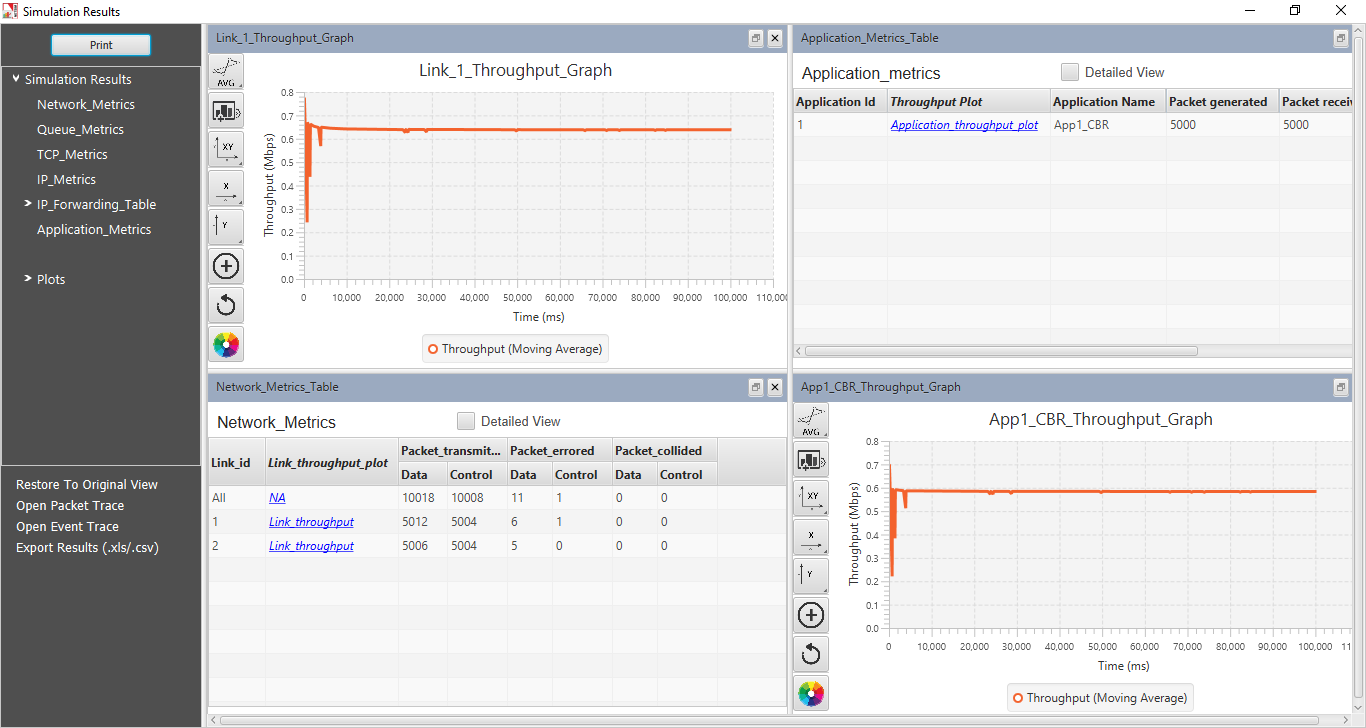Select the Y-axis adjustment icon in Link_1_Throughput_Graph
This screenshot has height=728, width=1366.
coord(226,226)
